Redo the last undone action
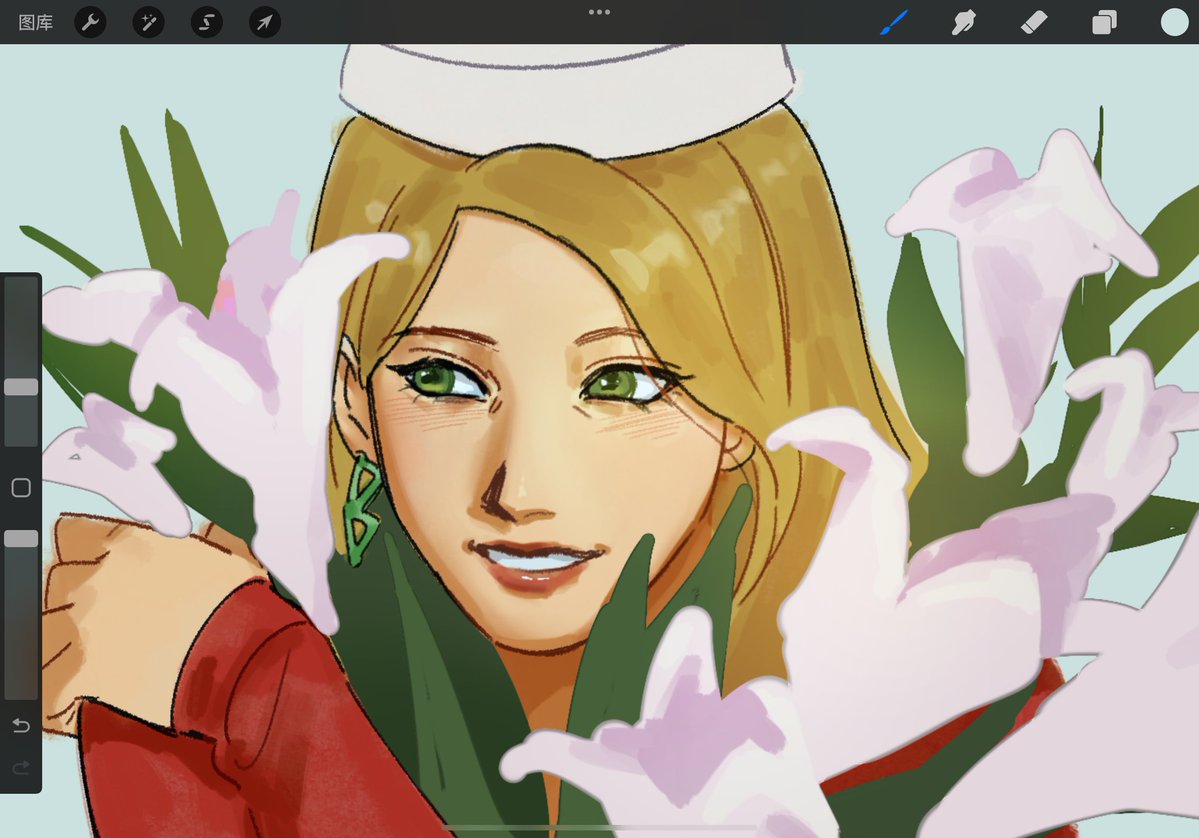The height and width of the screenshot is (838, 1199). pyautogui.click(x=21, y=766)
